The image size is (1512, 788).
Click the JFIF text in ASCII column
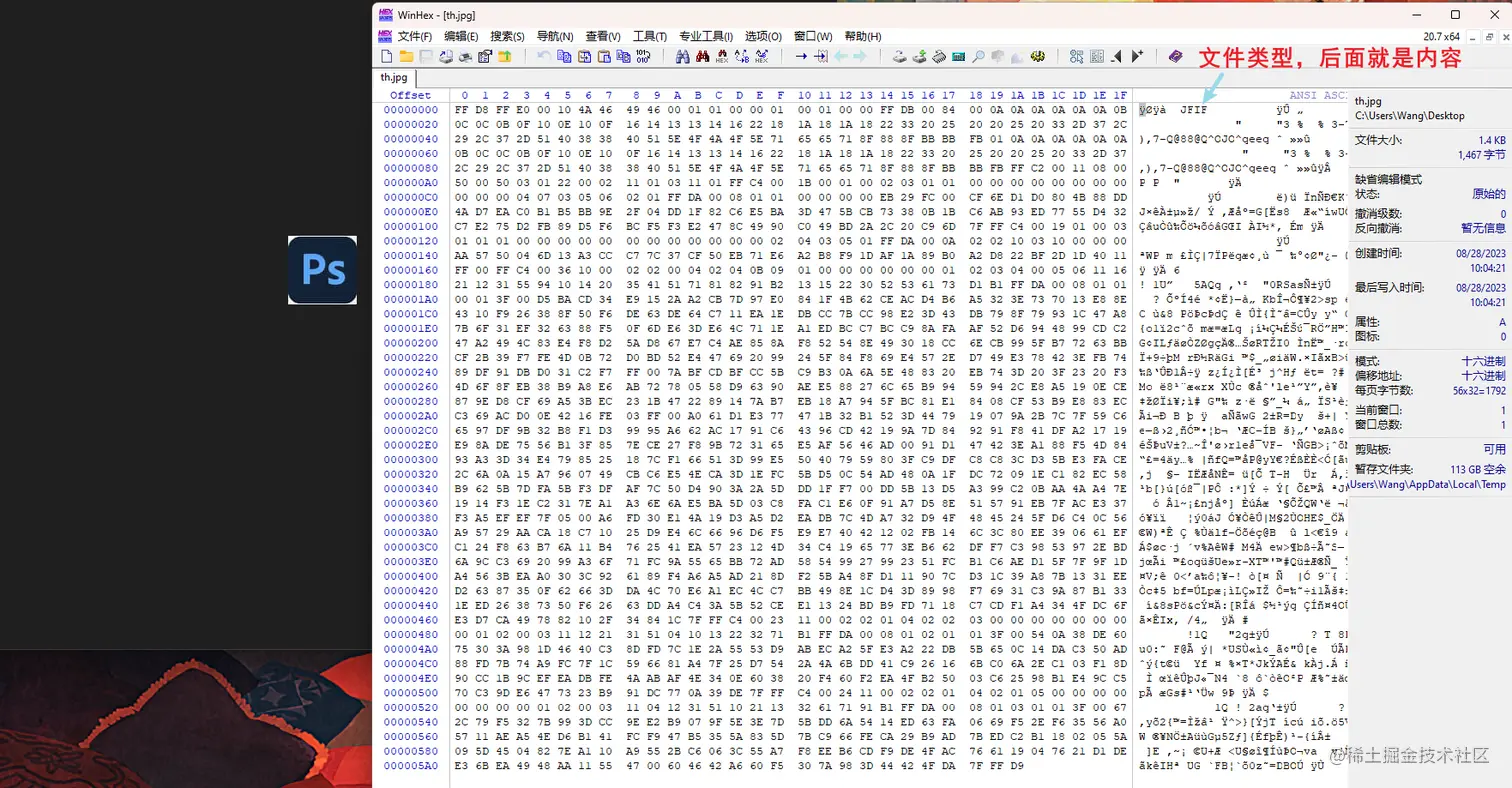pos(1193,110)
